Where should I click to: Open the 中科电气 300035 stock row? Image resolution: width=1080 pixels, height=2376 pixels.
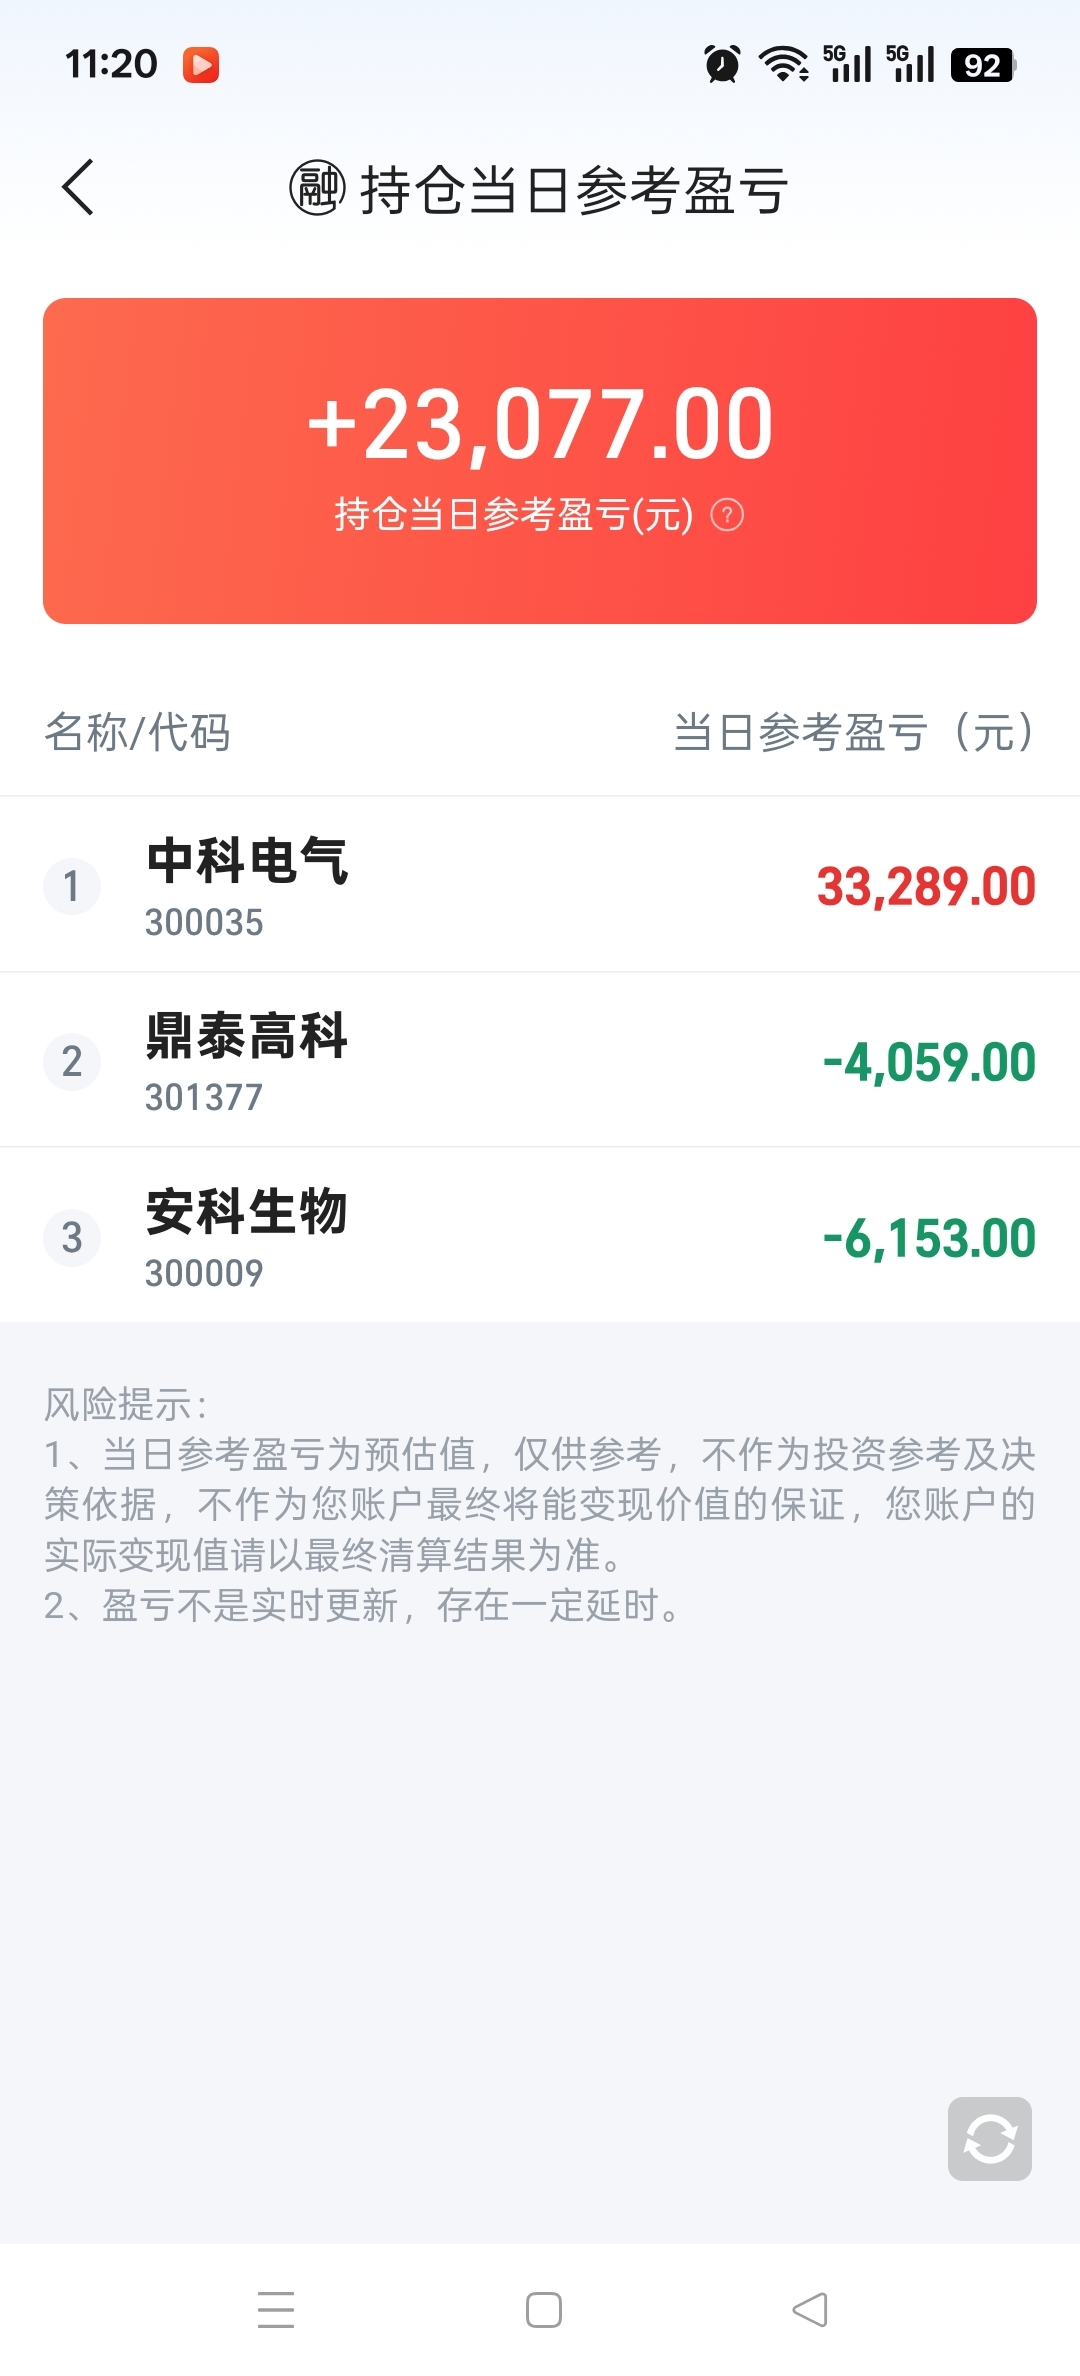(x=540, y=885)
